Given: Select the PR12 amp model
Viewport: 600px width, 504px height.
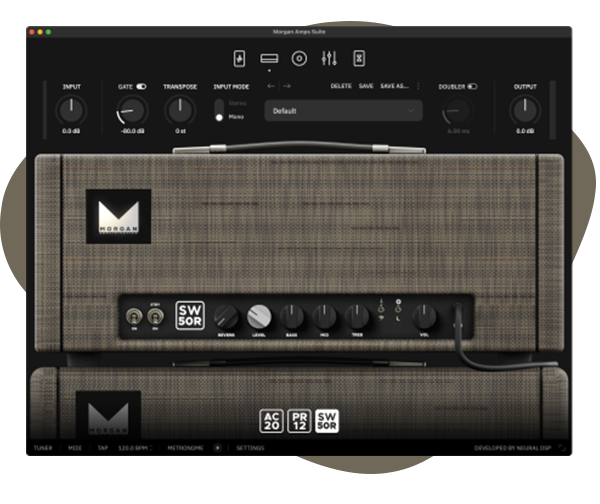Looking at the screenshot, I should click(299, 421).
